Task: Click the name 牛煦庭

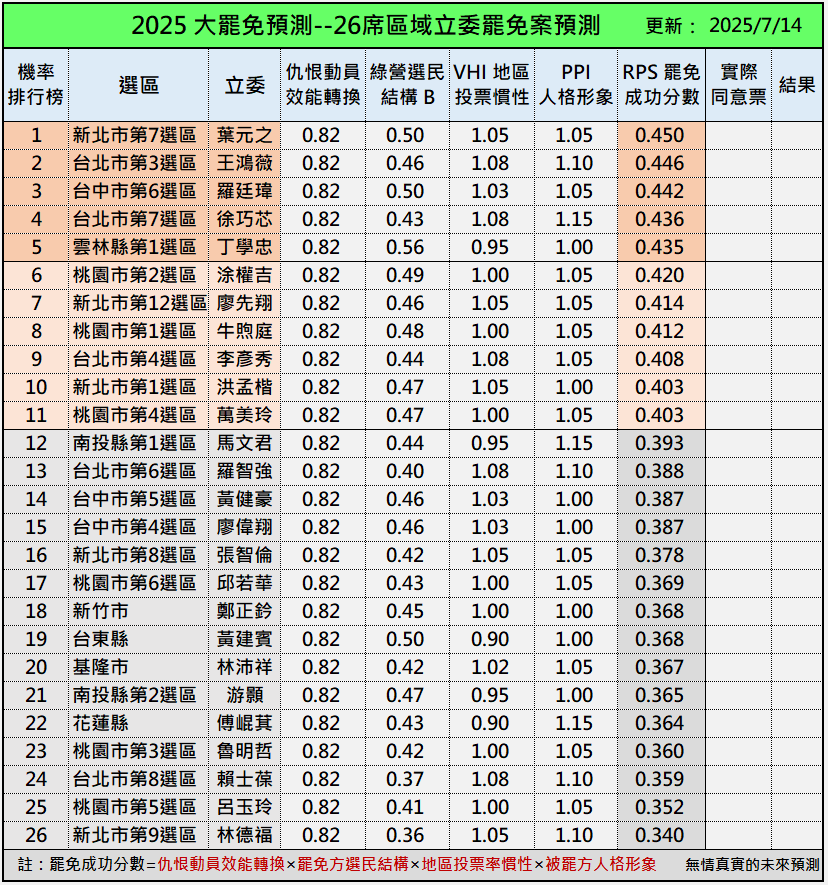Action: click(x=244, y=331)
